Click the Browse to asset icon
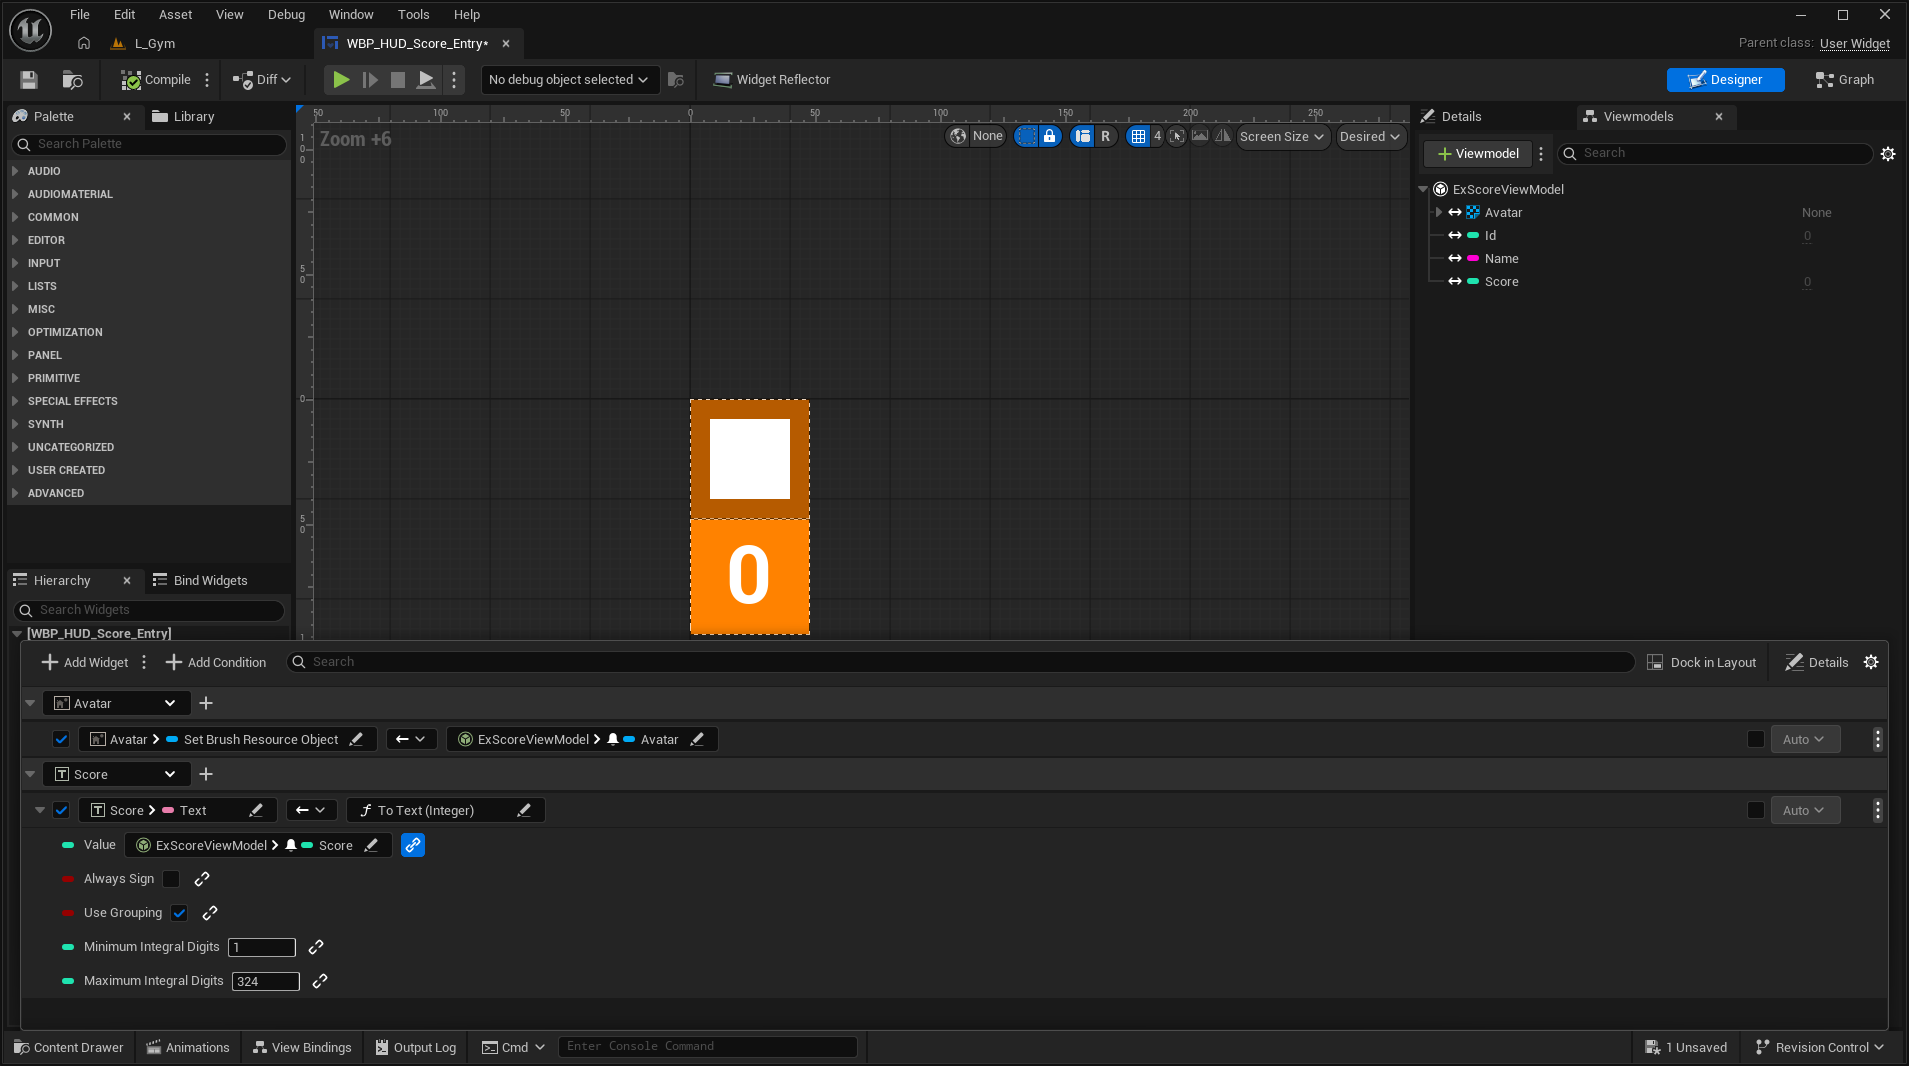The image size is (1909, 1066). (x=72, y=80)
